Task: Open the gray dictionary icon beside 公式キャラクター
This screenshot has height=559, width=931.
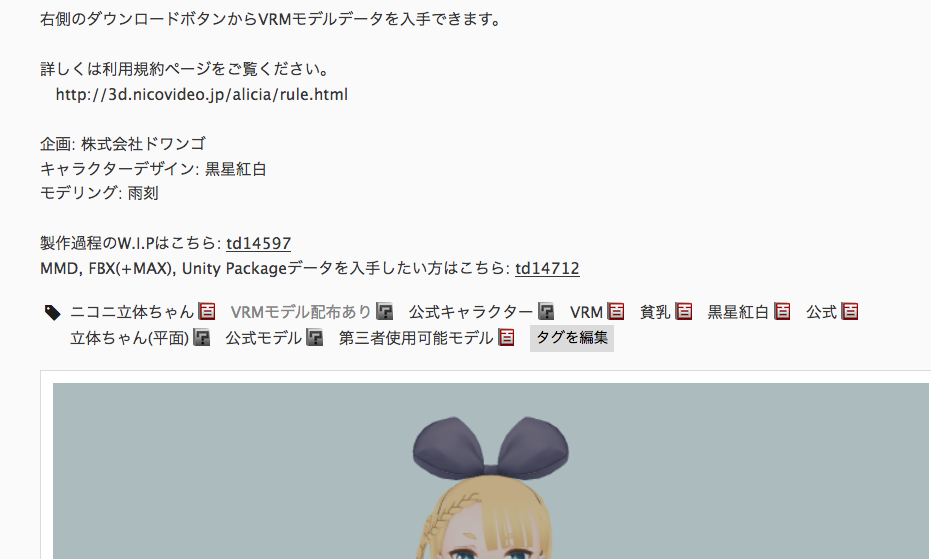Action: (546, 311)
